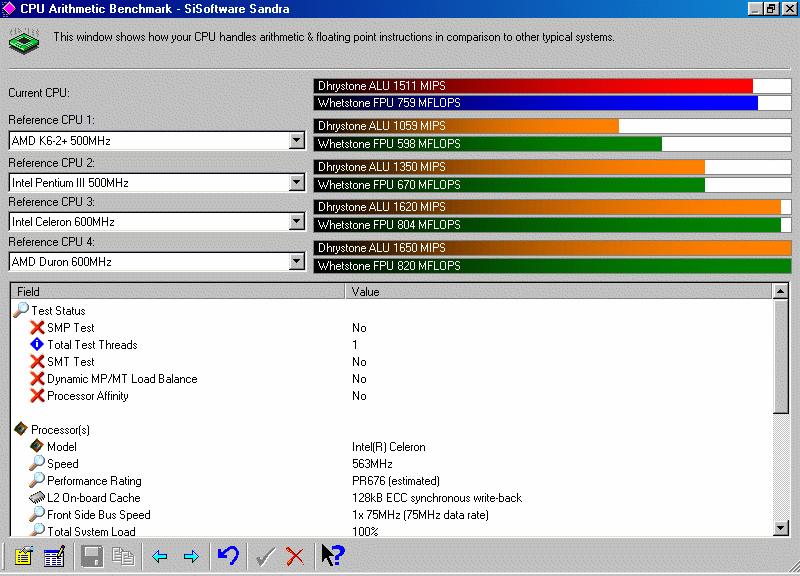Screen dimensions: 800x576
Task: Select the 'Total Test Threads' row label
Action: 92,345
